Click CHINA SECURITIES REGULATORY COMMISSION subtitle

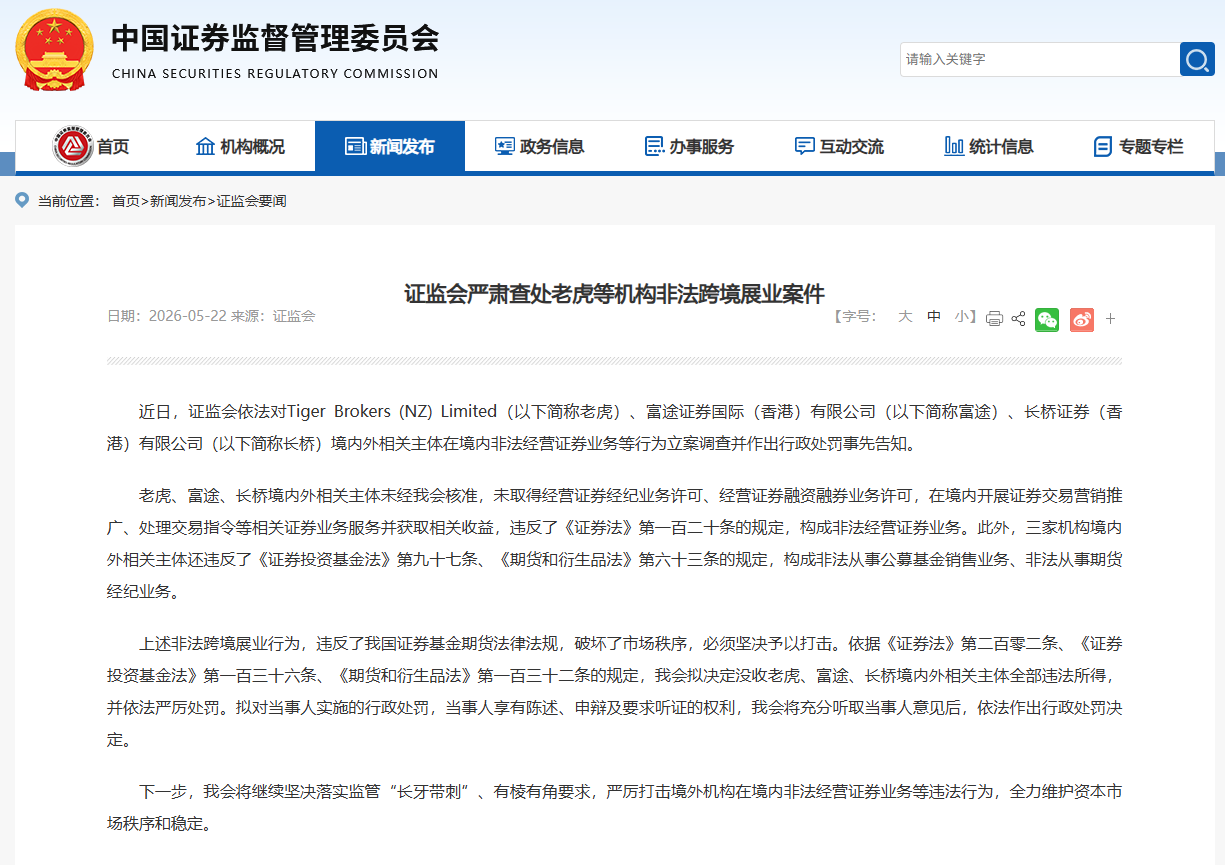pyautogui.click(x=275, y=73)
